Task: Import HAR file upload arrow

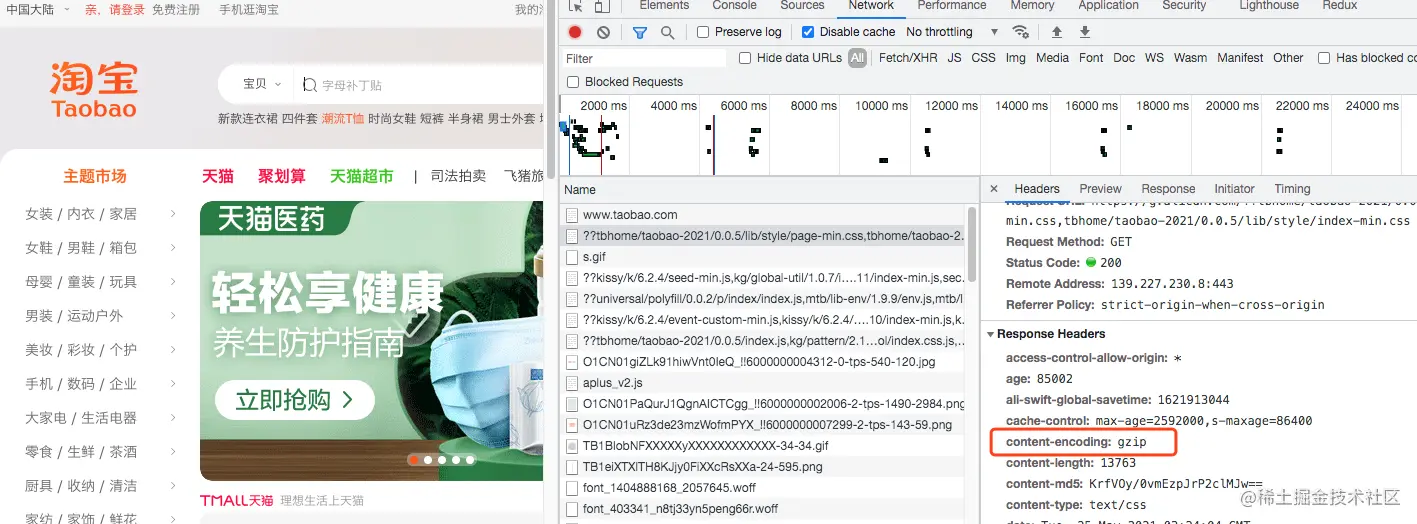Action: (x=1059, y=32)
